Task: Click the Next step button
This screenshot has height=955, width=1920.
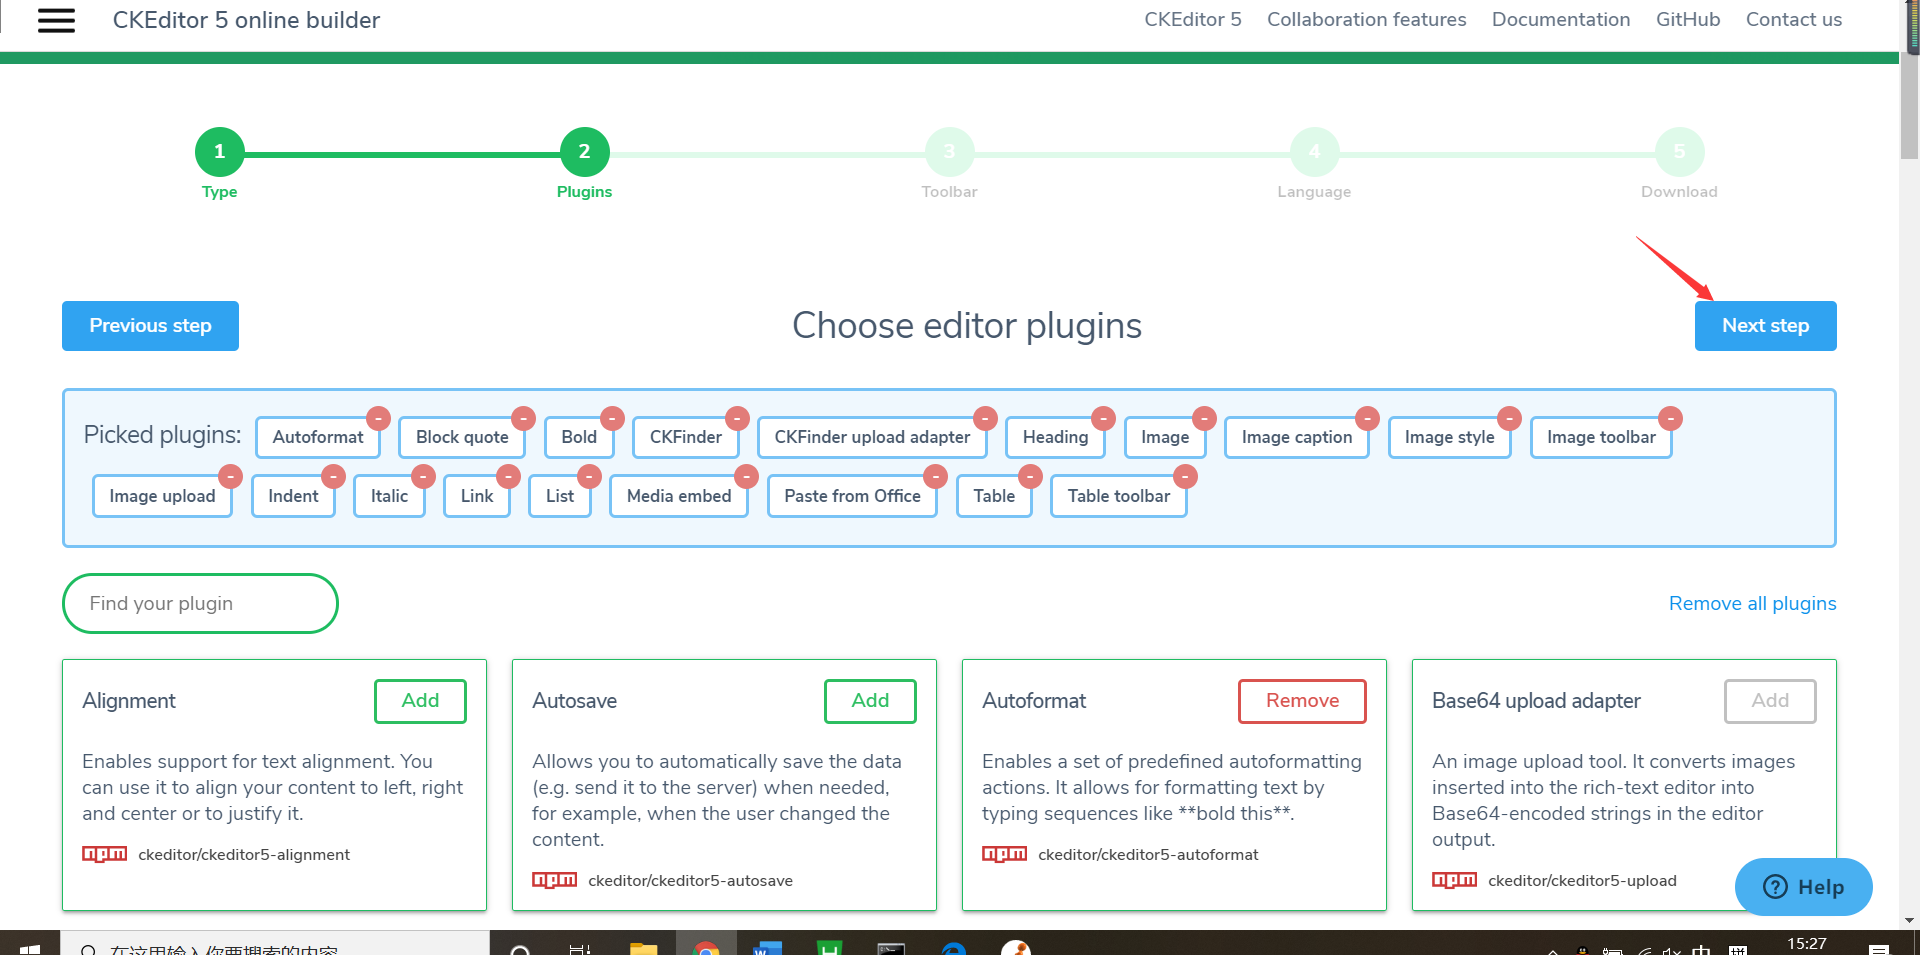Action: 1765,325
